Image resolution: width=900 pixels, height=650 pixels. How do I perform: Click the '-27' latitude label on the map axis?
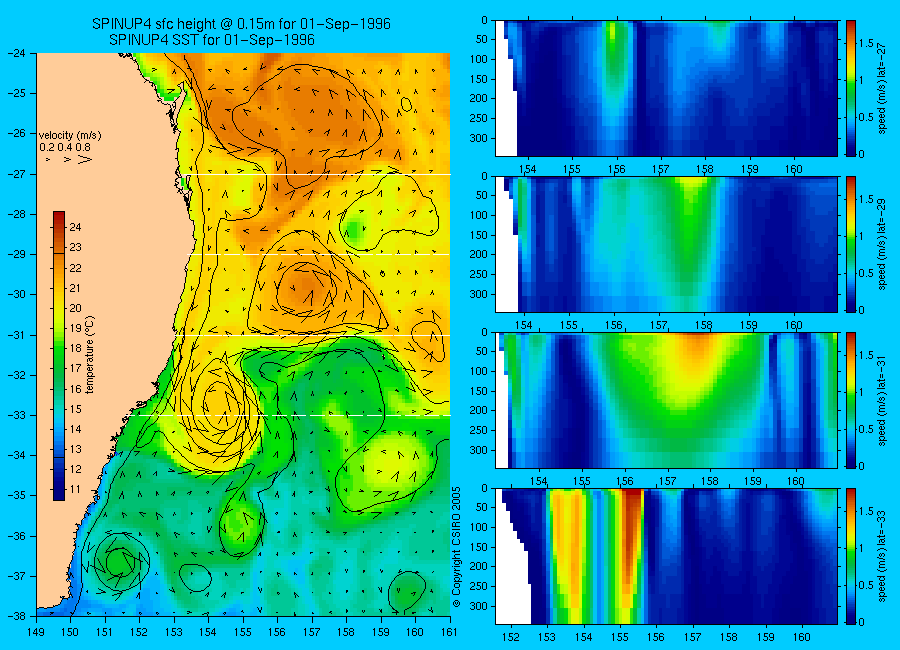coord(17,174)
